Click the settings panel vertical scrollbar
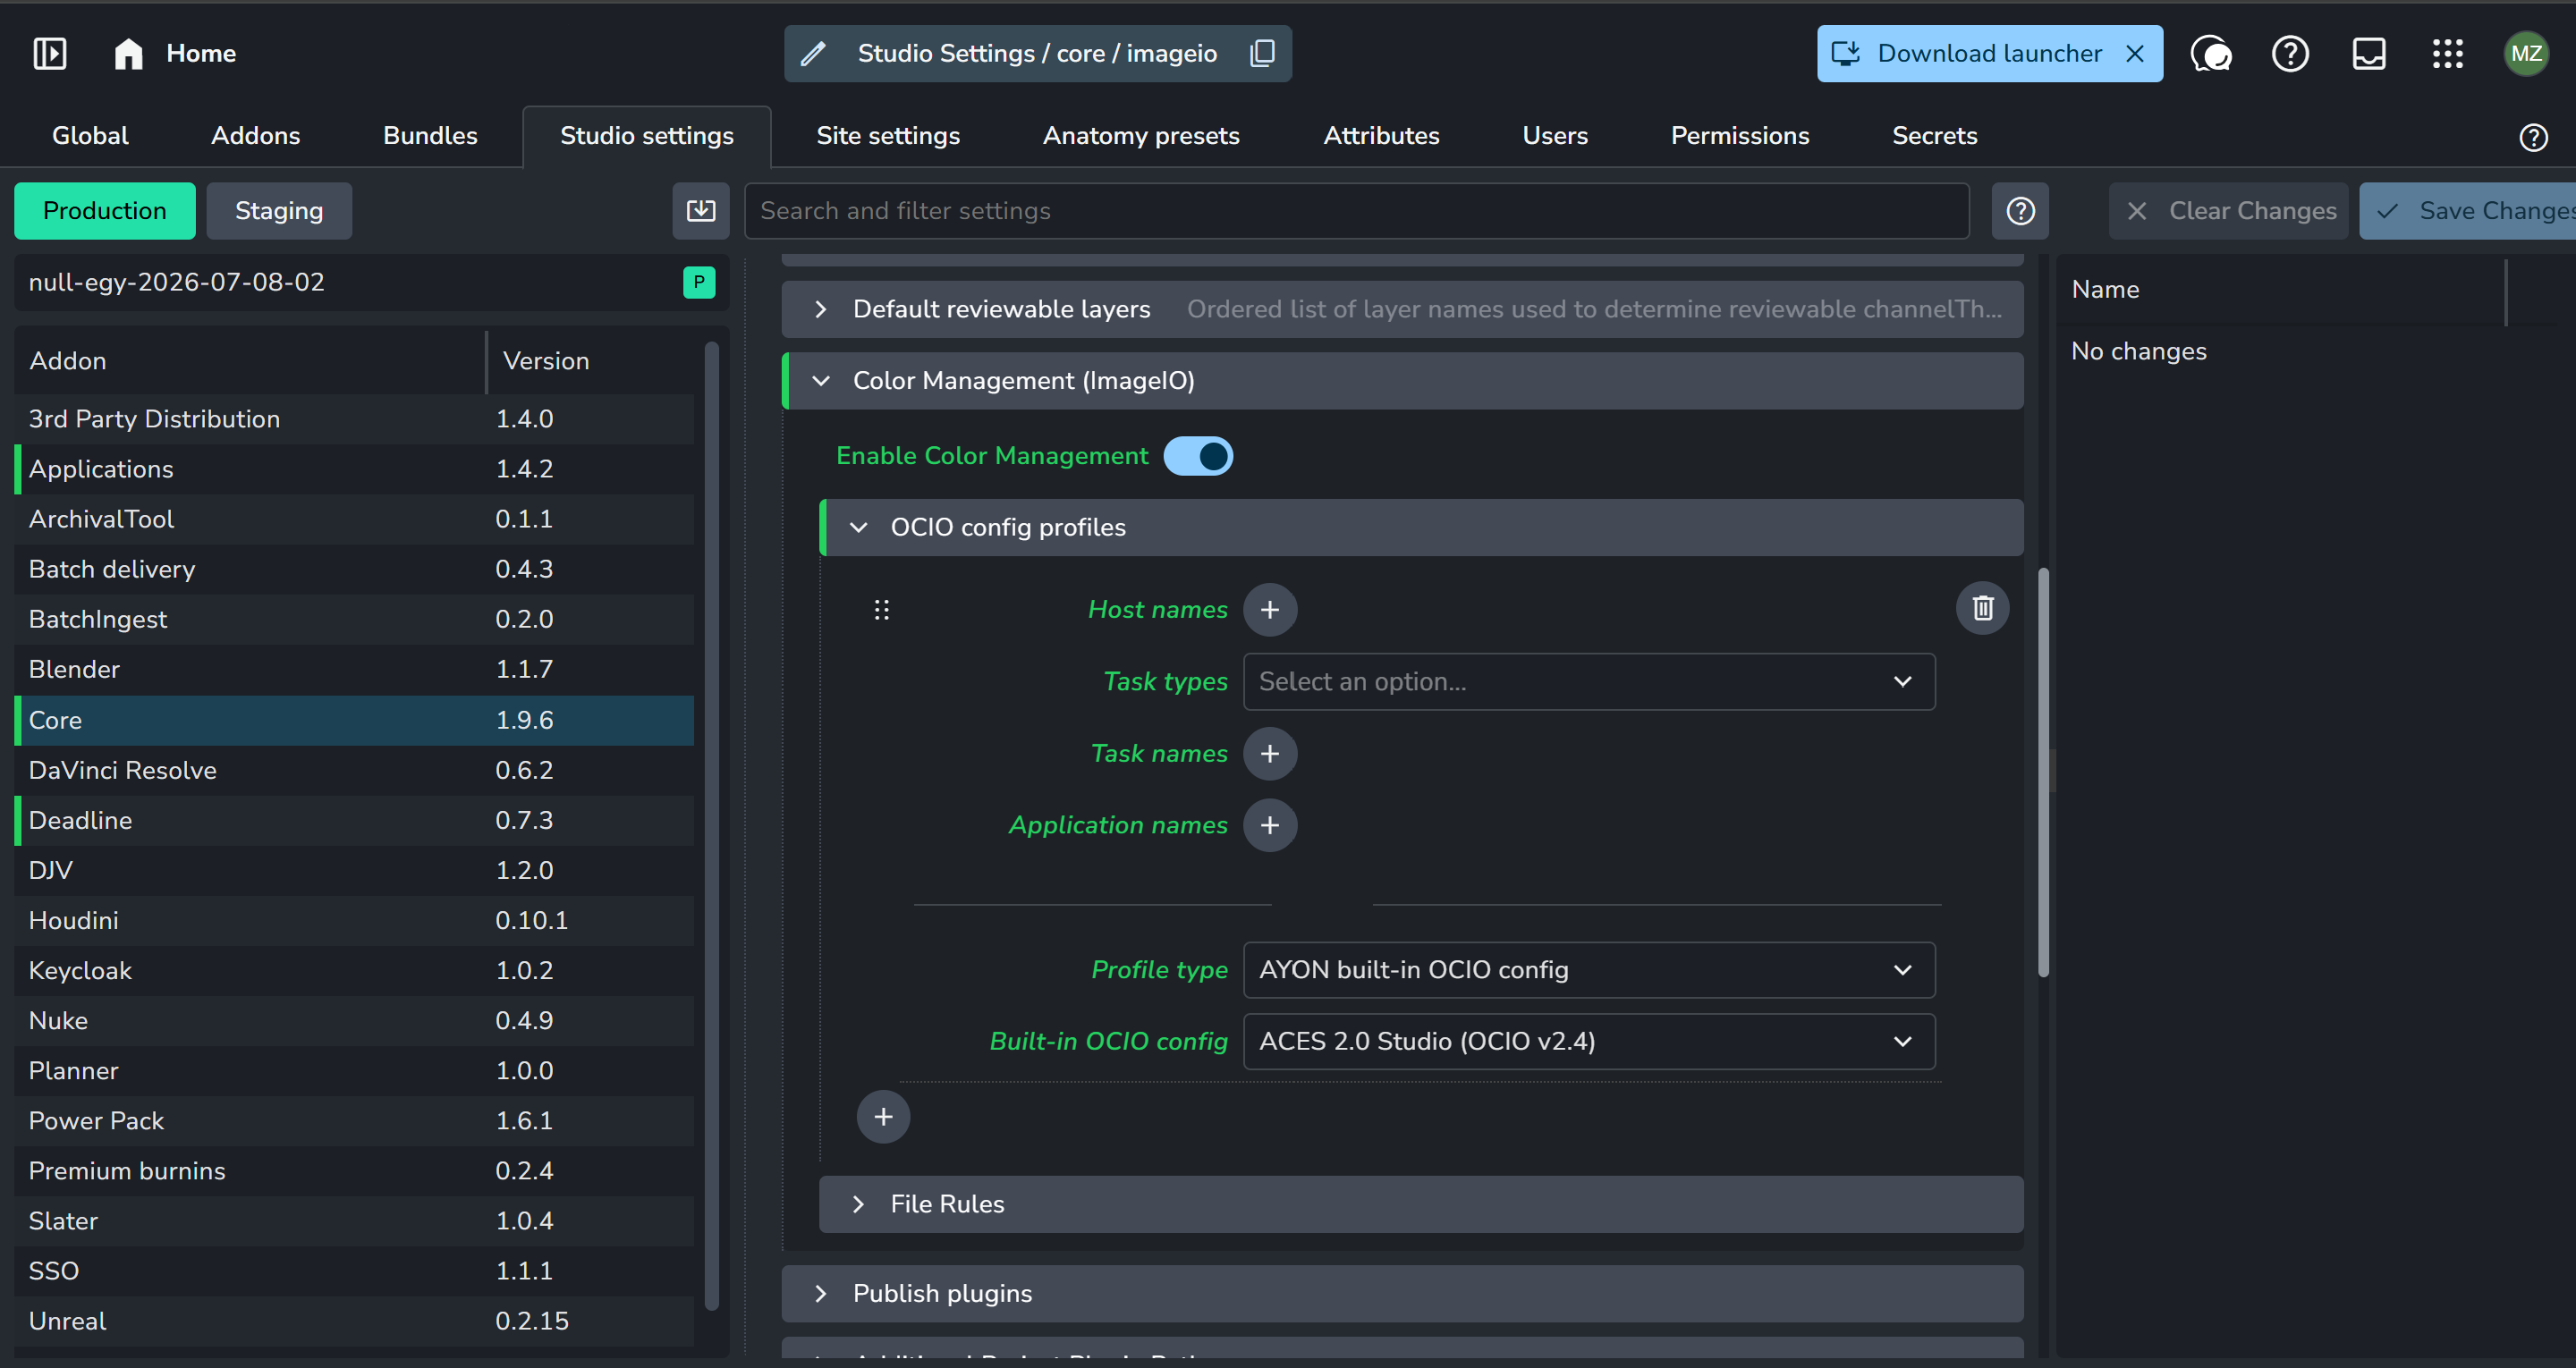The width and height of the screenshot is (2576, 1368). (x=2043, y=772)
